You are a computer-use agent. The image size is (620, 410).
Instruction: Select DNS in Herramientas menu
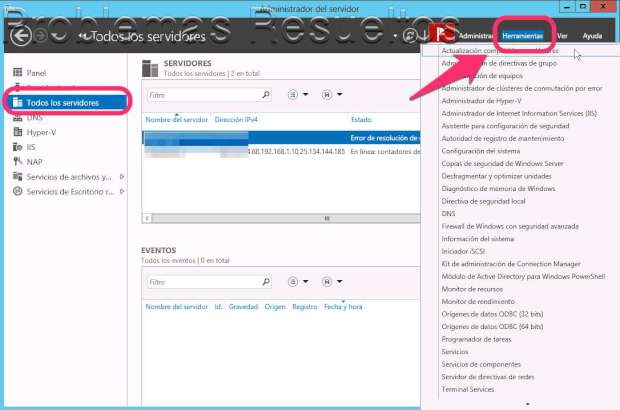(x=448, y=214)
